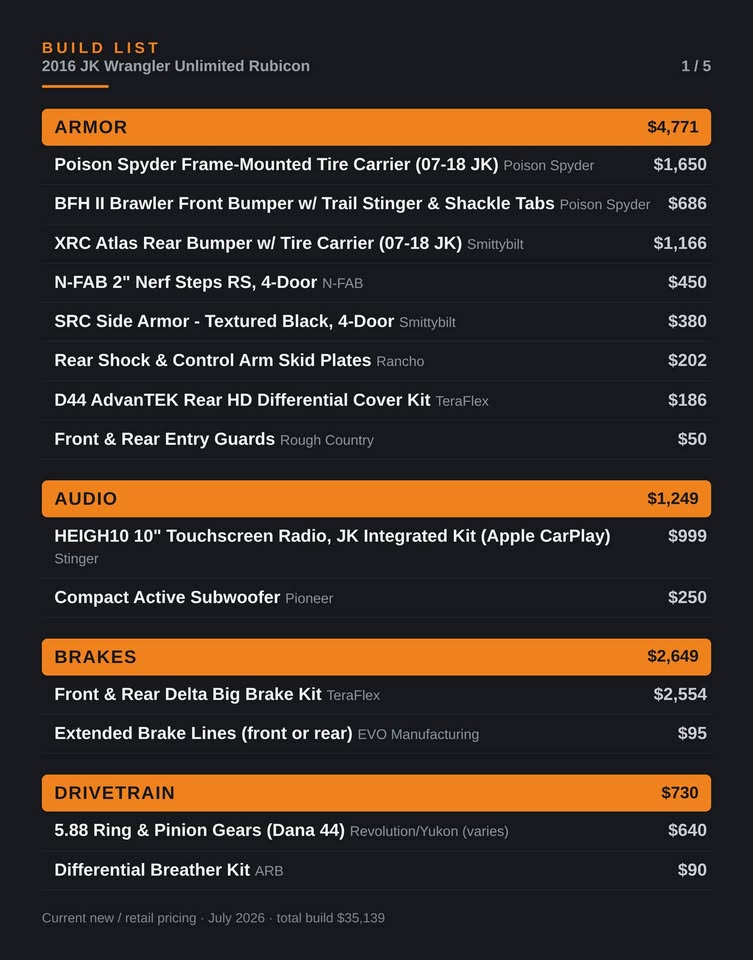Select HEIGH10 Touchscreen Radio entry
This screenshot has width=753, height=960.
pos(376,547)
